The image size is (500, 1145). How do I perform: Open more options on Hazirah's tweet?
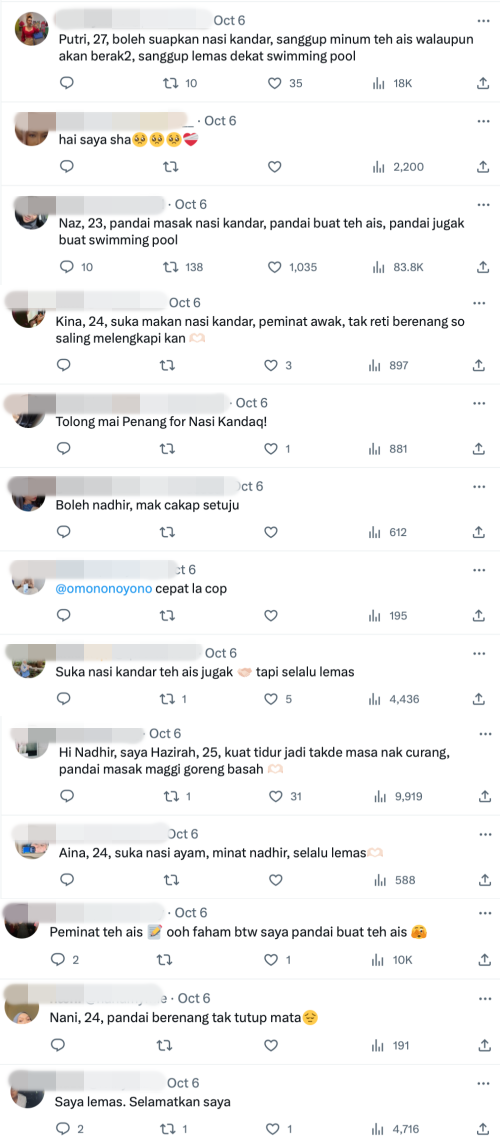click(485, 733)
